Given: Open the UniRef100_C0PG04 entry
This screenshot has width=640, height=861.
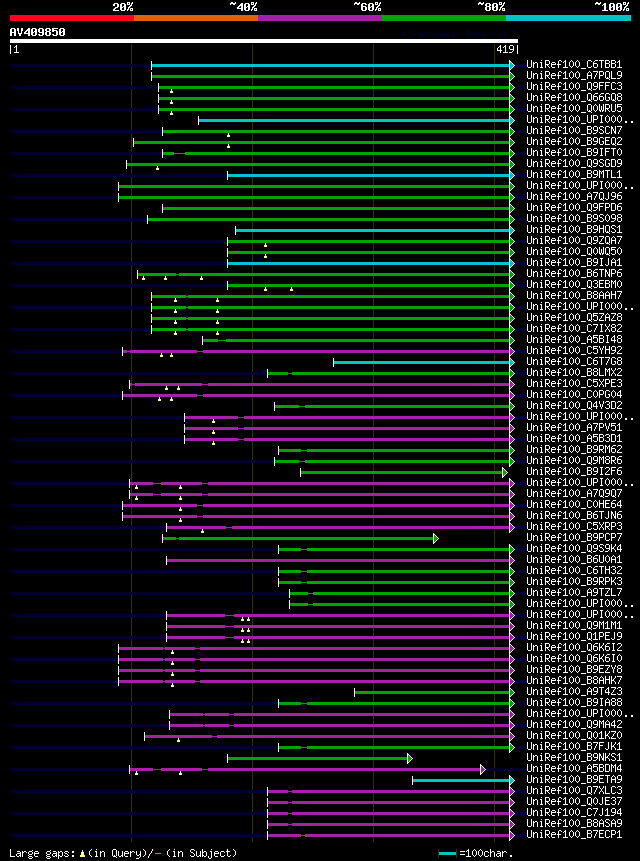Looking at the screenshot, I should 574,395.
